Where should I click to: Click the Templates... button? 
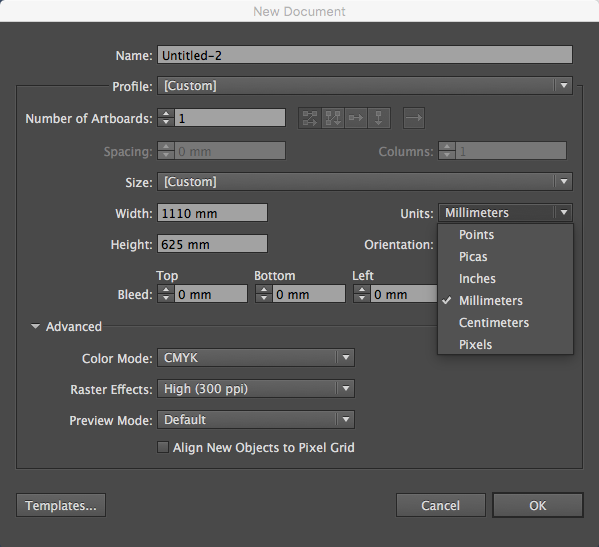pos(61,505)
